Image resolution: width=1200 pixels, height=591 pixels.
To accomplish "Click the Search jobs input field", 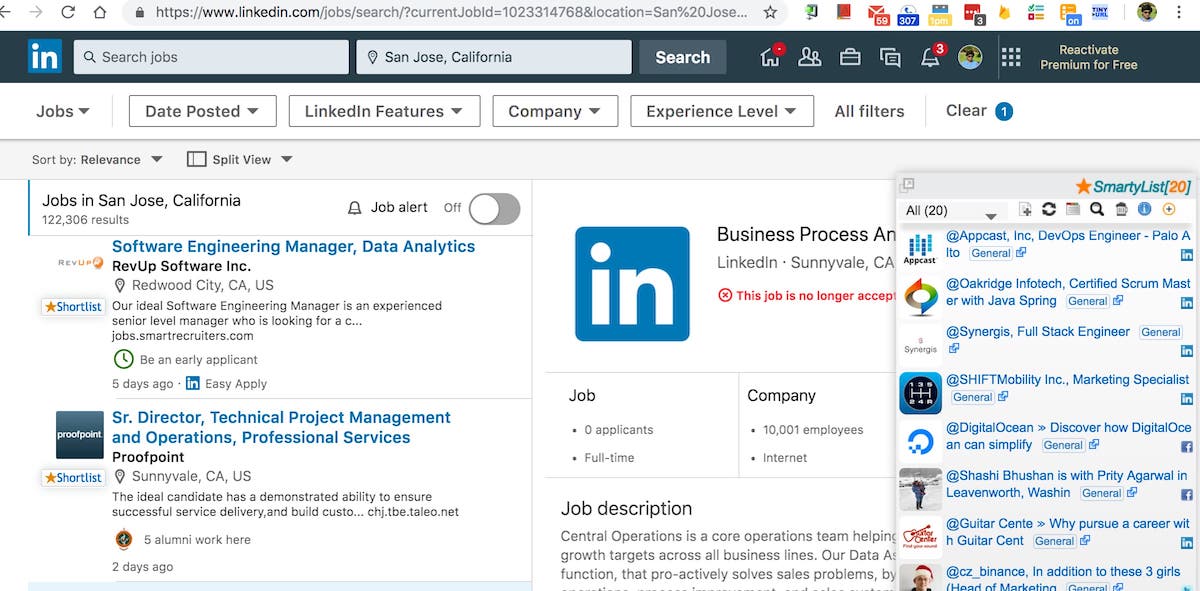I will pyautogui.click(x=212, y=57).
